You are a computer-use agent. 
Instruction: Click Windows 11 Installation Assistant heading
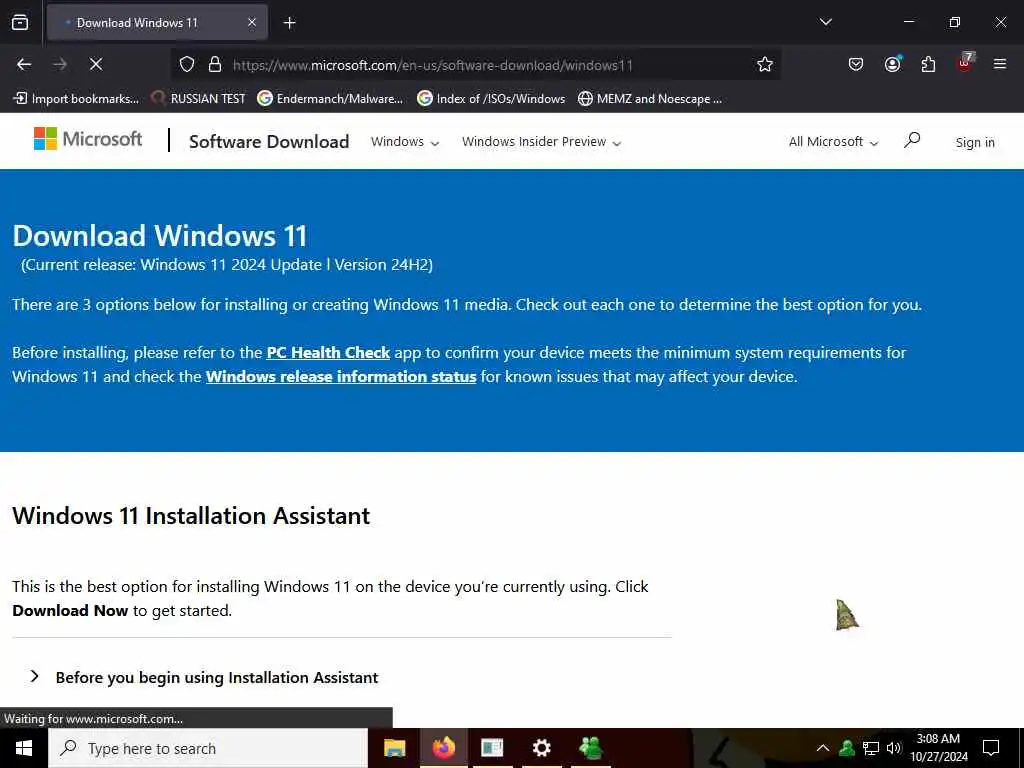[x=191, y=516]
